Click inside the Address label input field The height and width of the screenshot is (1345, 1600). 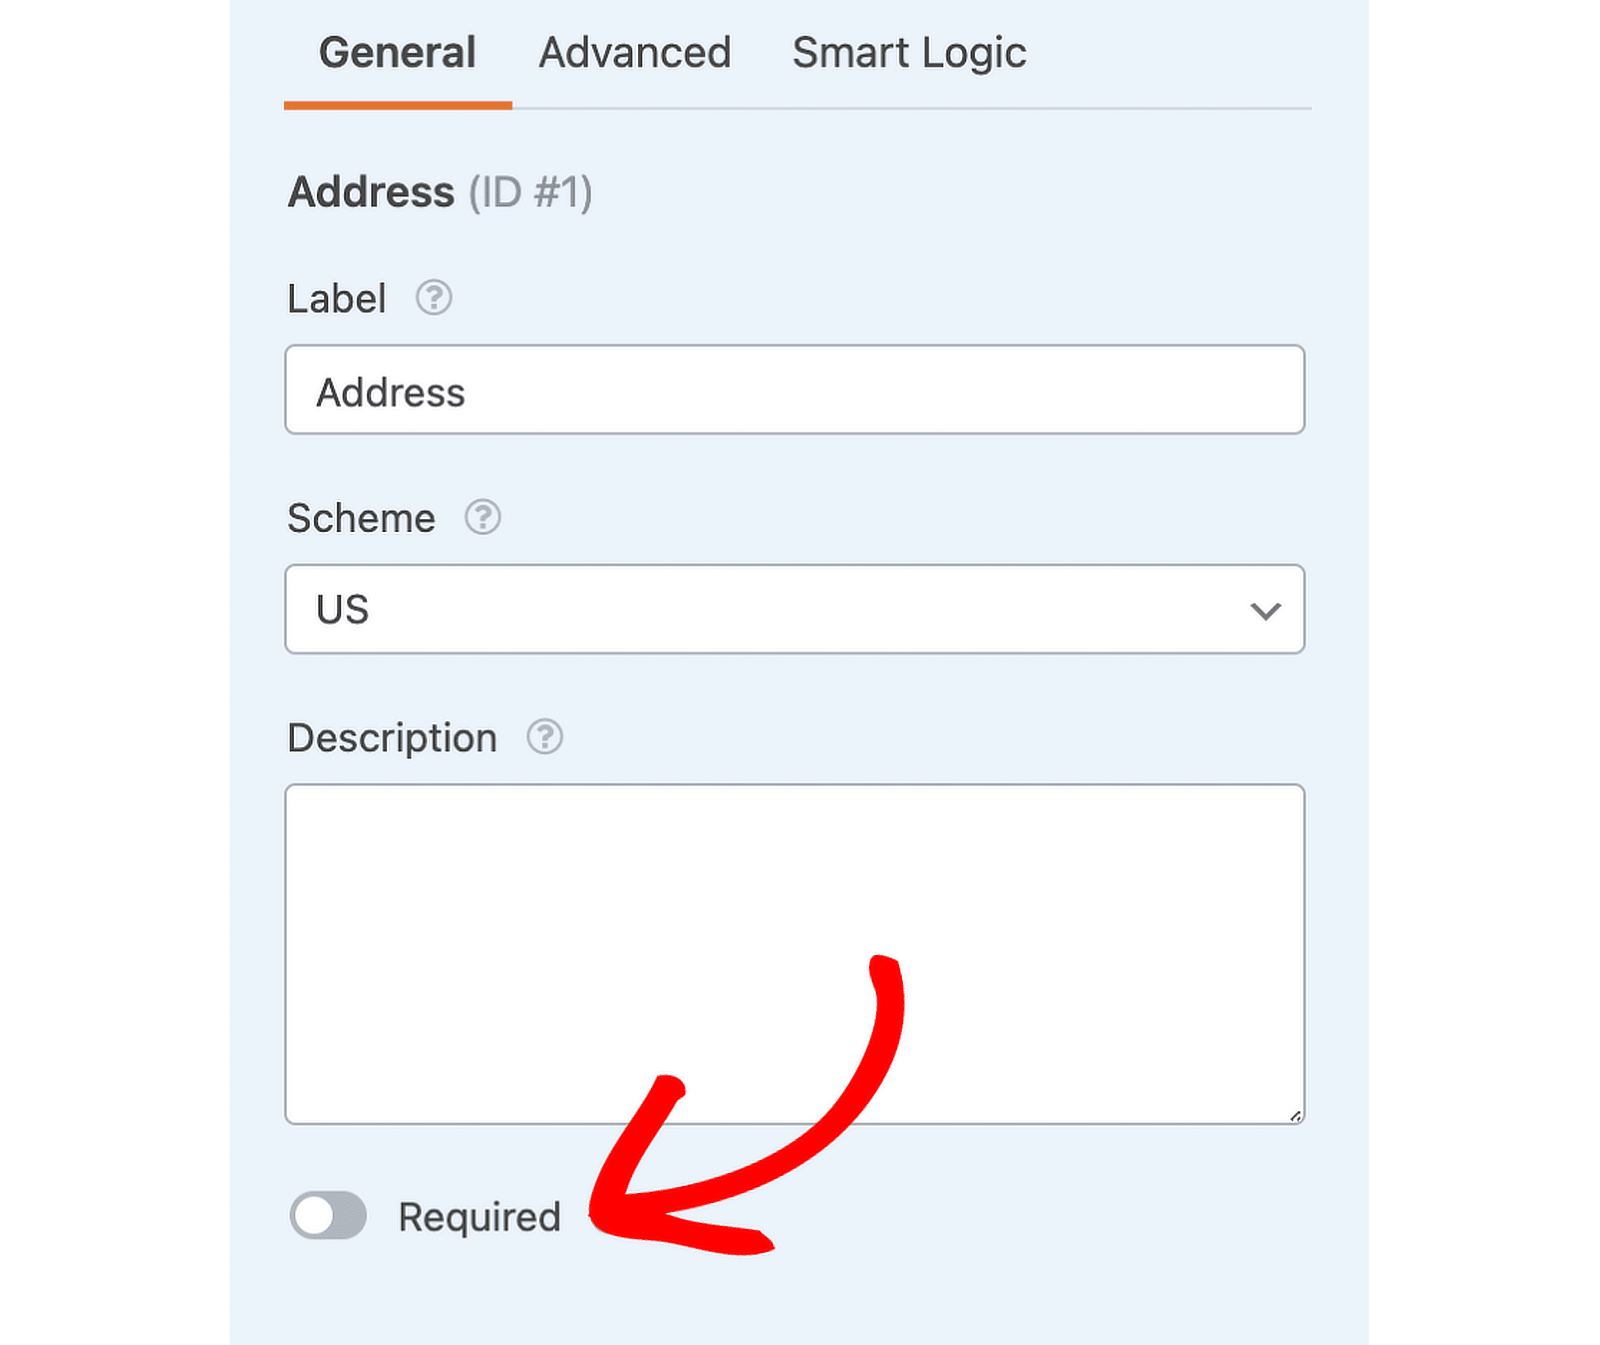795,390
